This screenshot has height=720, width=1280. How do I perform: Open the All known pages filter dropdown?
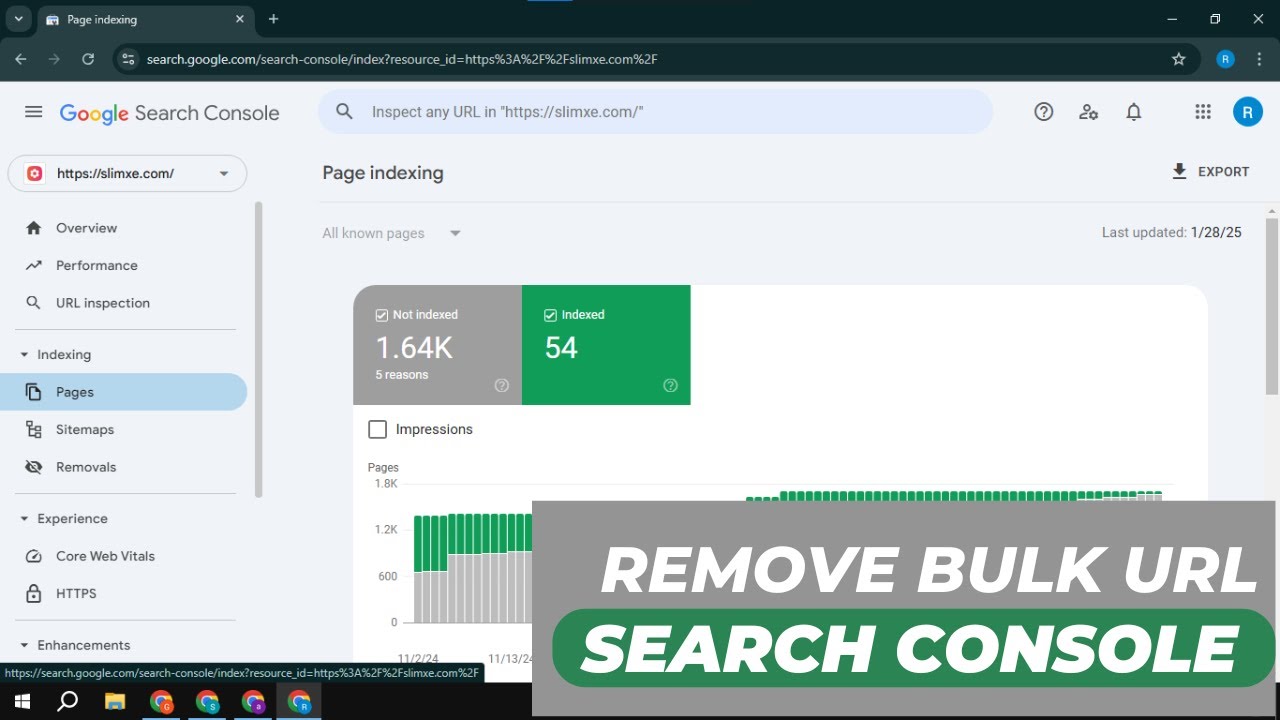(x=392, y=233)
